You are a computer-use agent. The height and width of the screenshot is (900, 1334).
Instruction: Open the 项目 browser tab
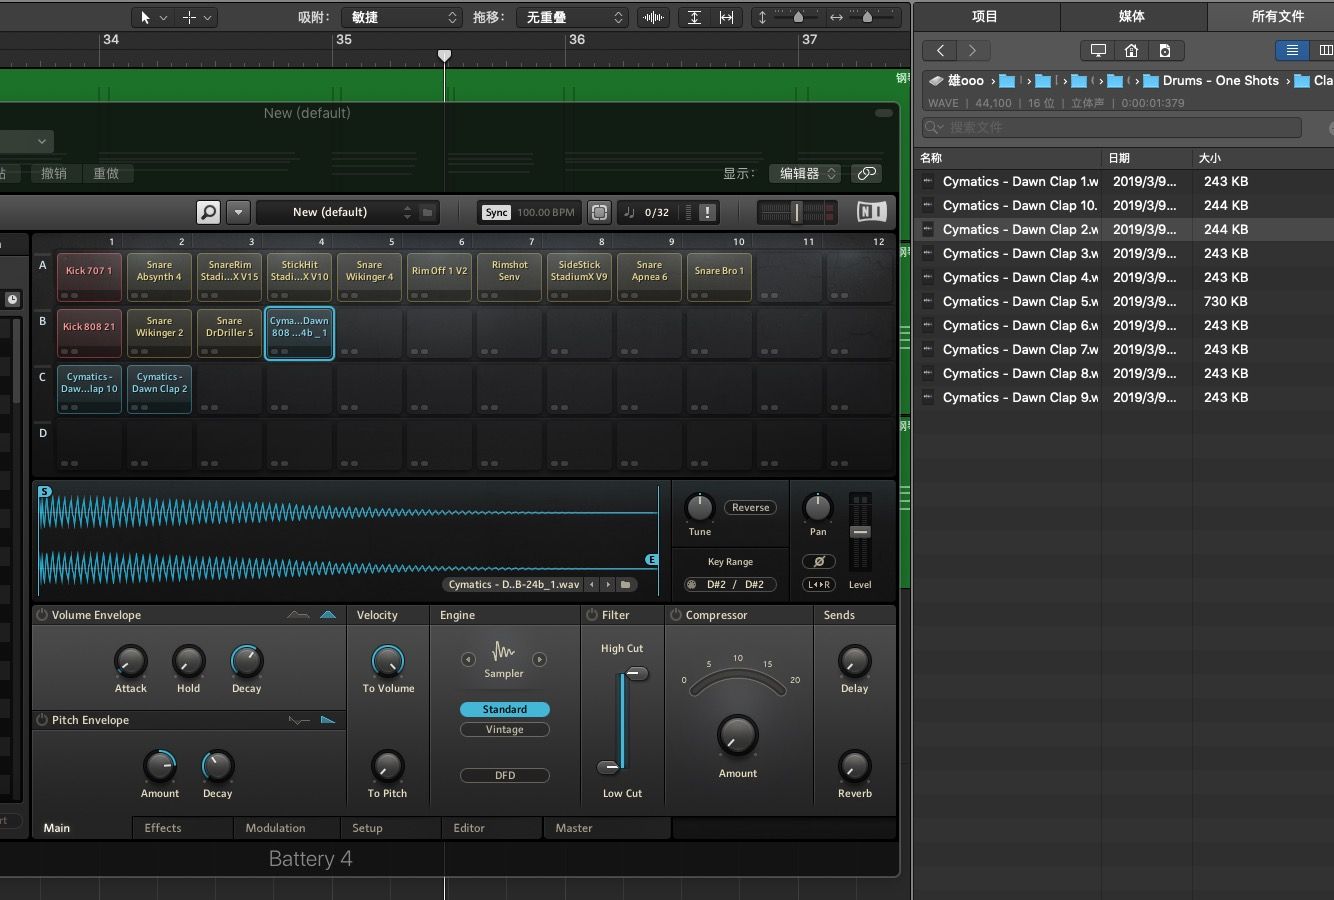(985, 16)
